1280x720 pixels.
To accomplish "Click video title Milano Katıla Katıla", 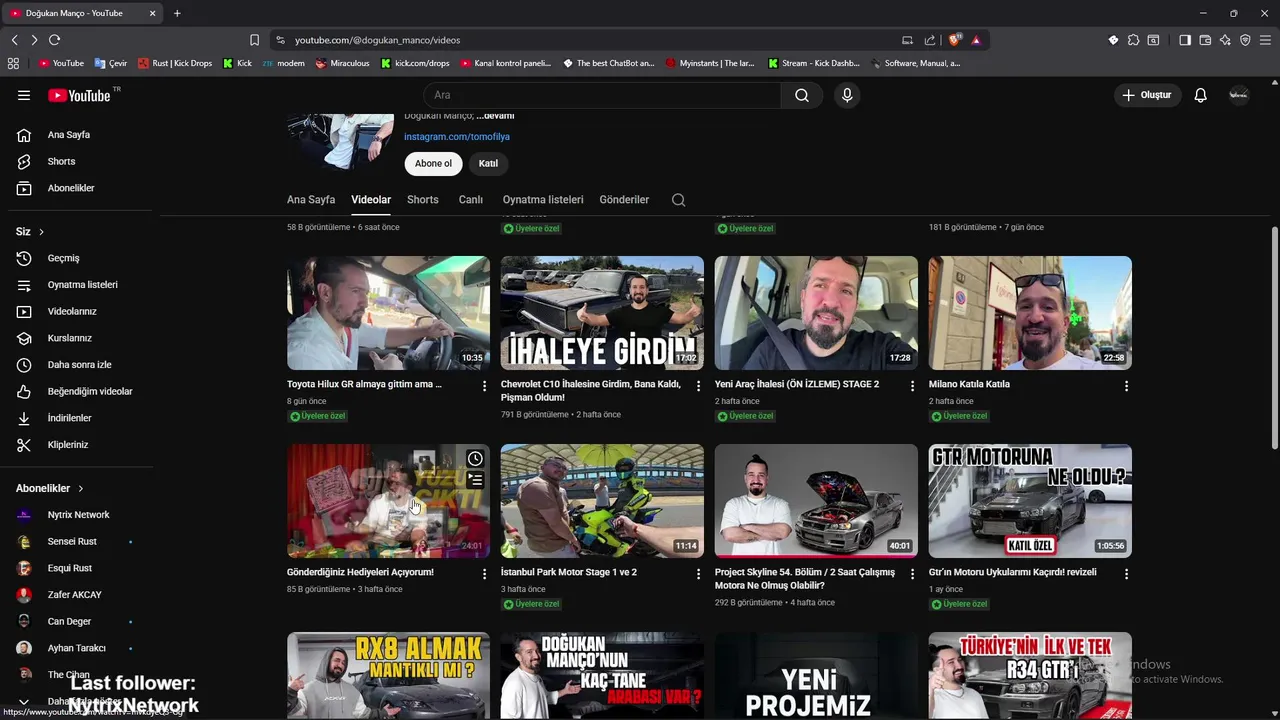I will [969, 384].
